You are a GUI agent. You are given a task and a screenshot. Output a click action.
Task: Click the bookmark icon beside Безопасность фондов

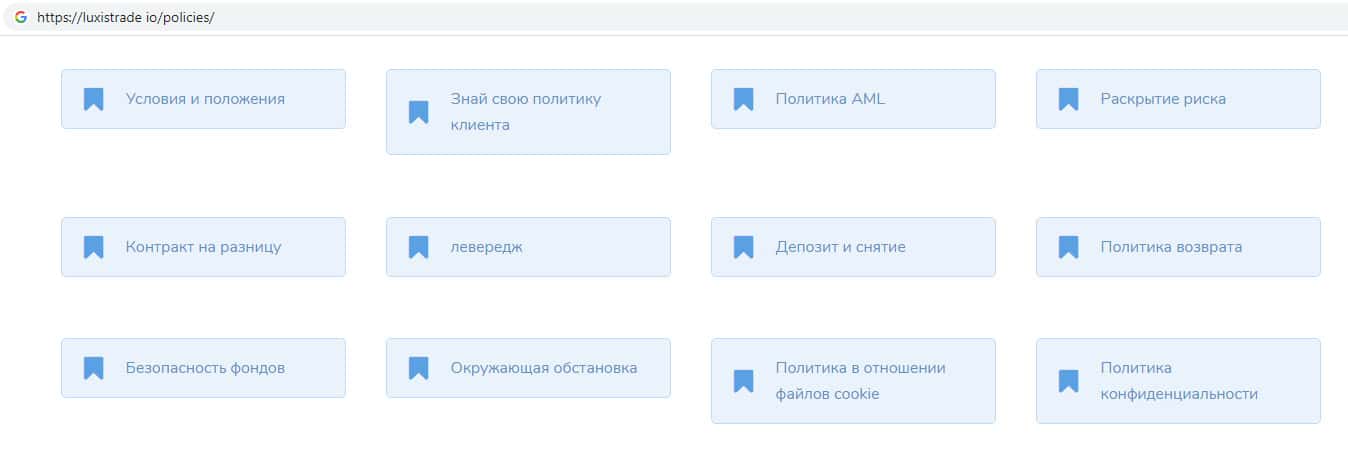coord(93,368)
